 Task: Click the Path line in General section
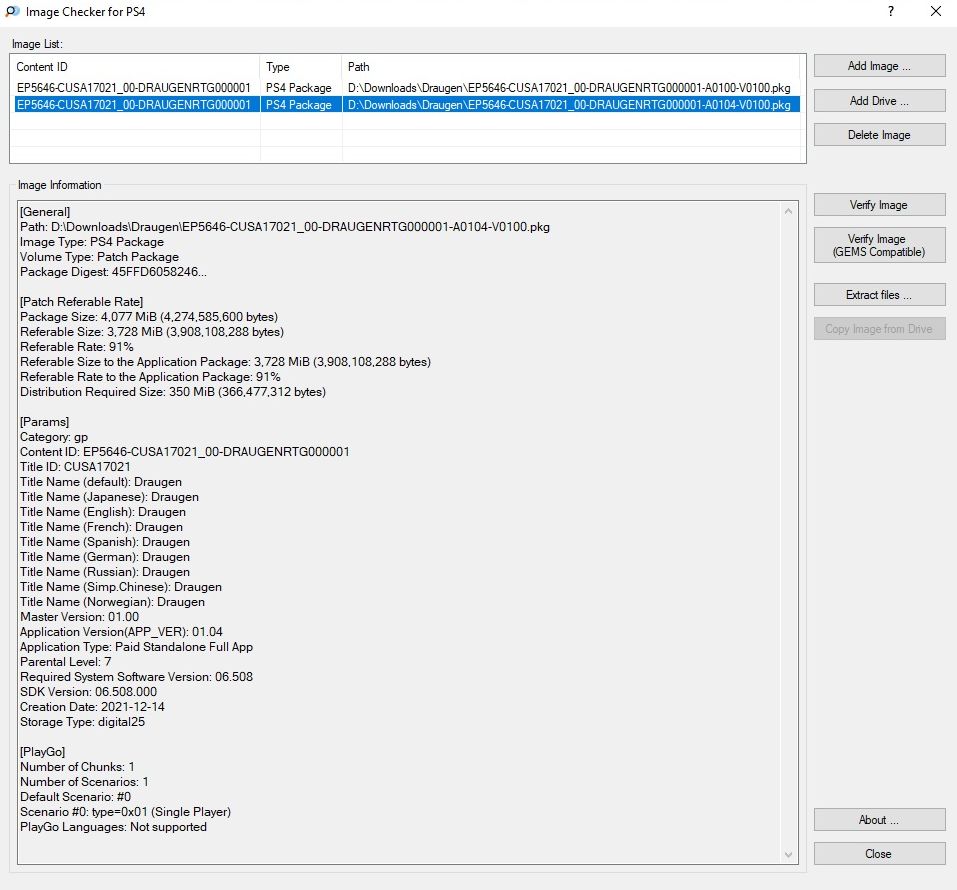(x=285, y=227)
